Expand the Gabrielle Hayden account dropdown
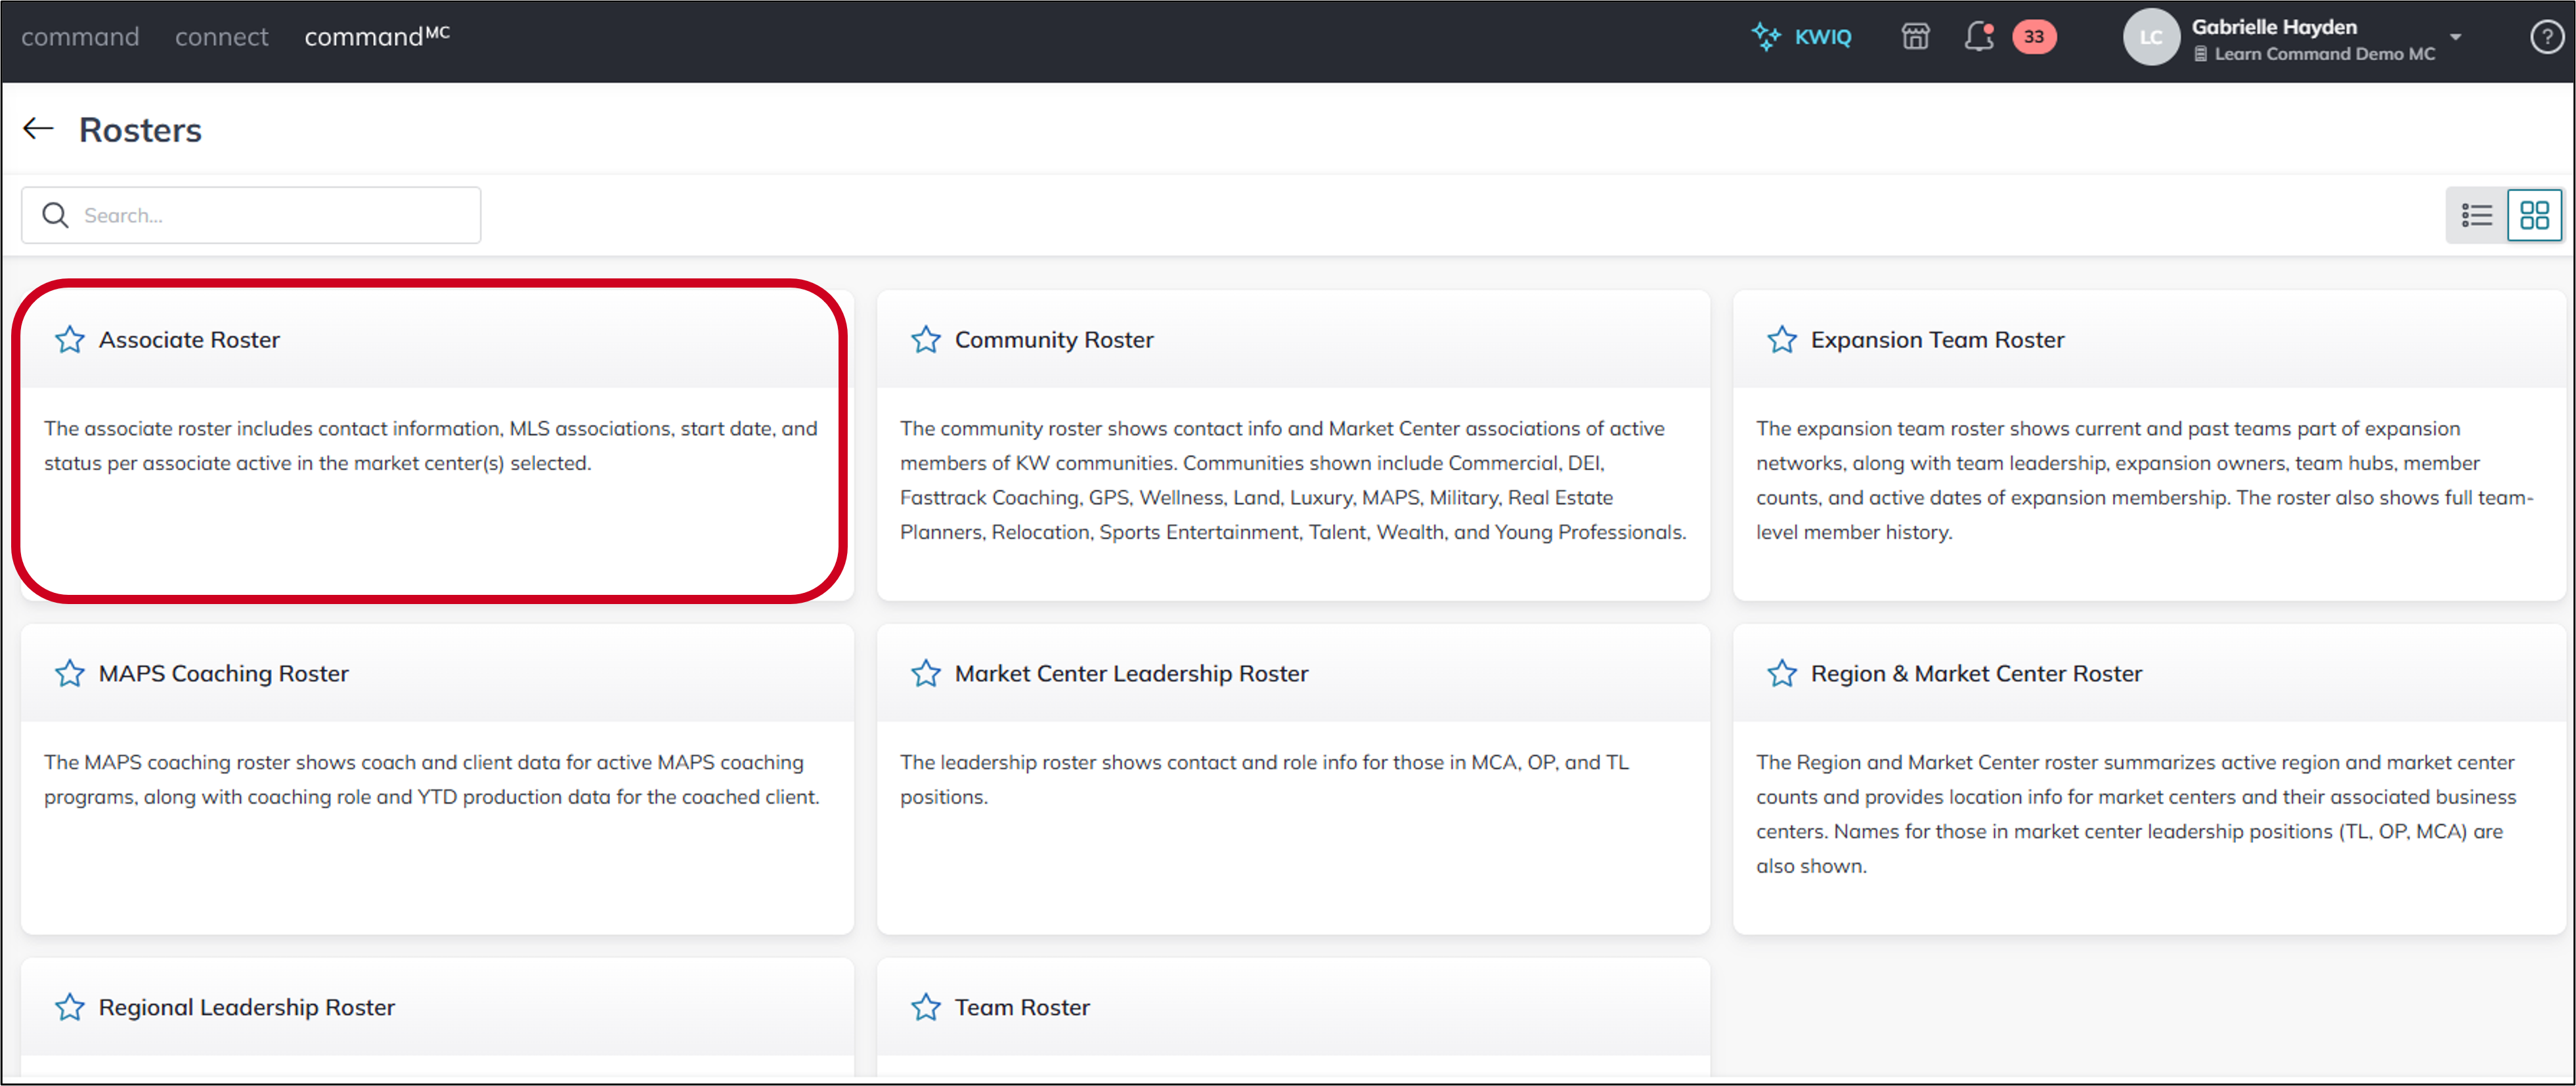The height and width of the screenshot is (1086, 2576). [x=2456, y=37]
